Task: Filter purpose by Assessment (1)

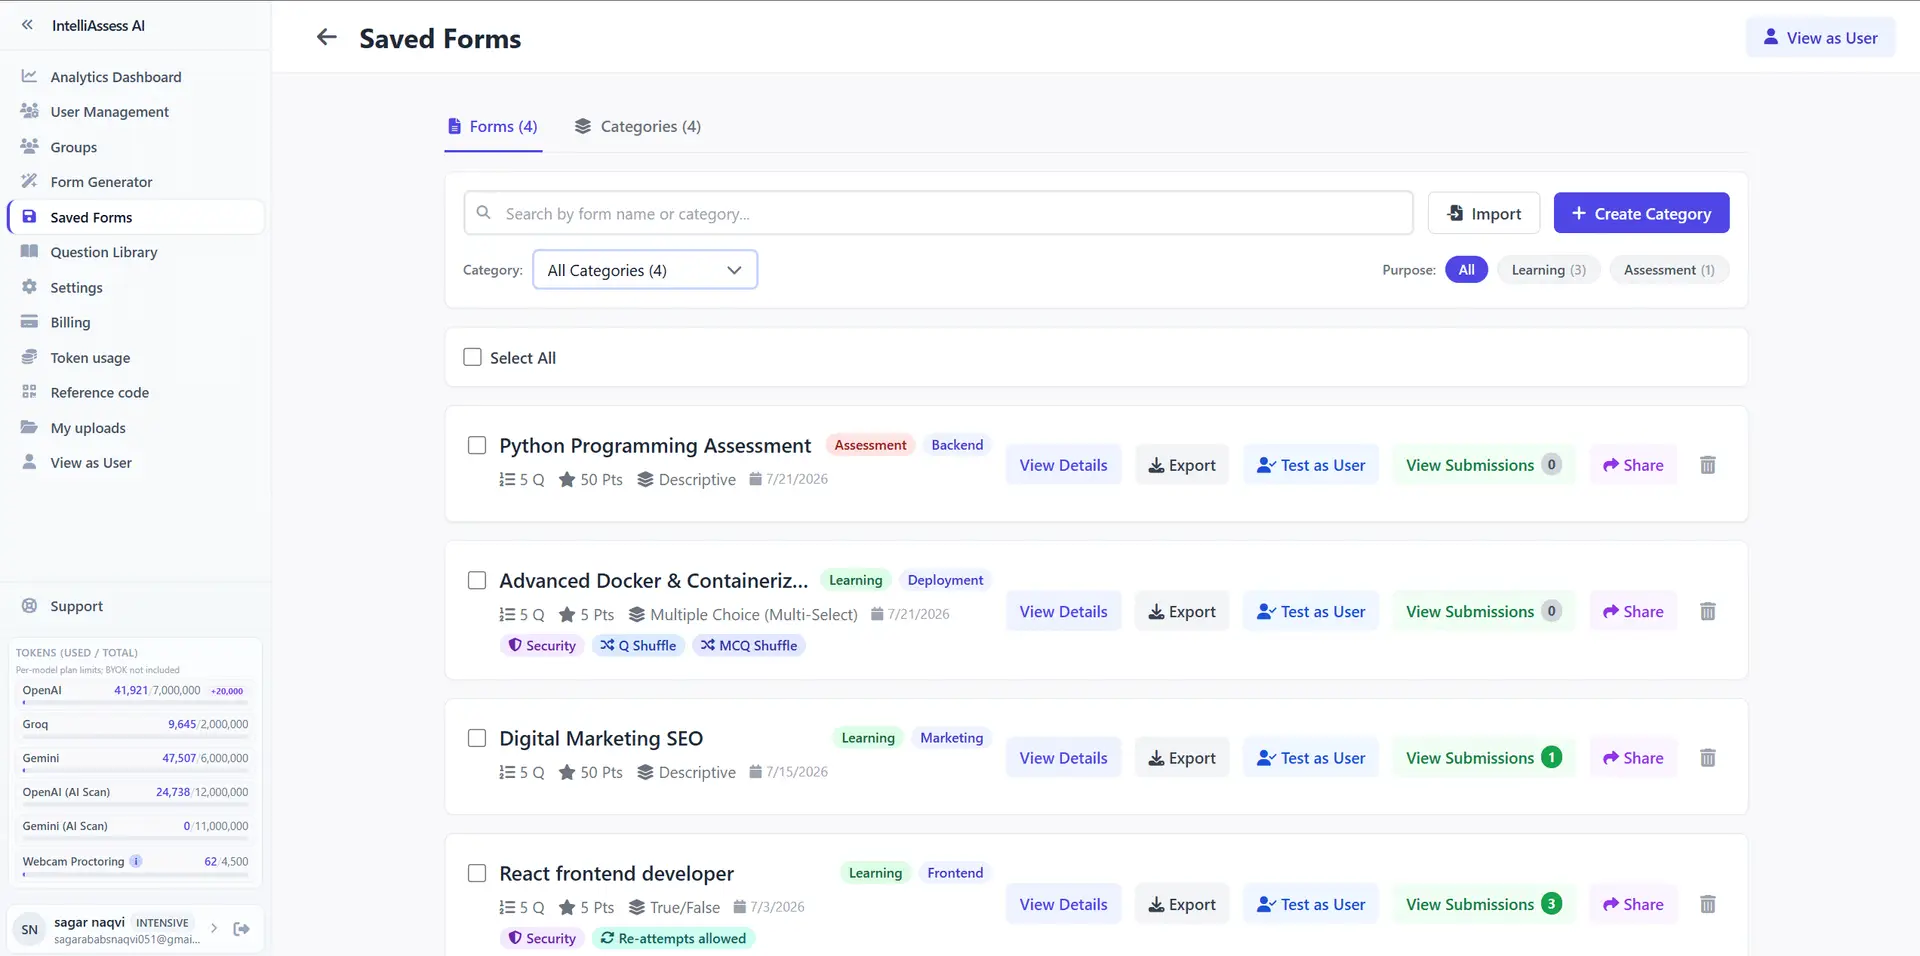Action: [1669, 270]
